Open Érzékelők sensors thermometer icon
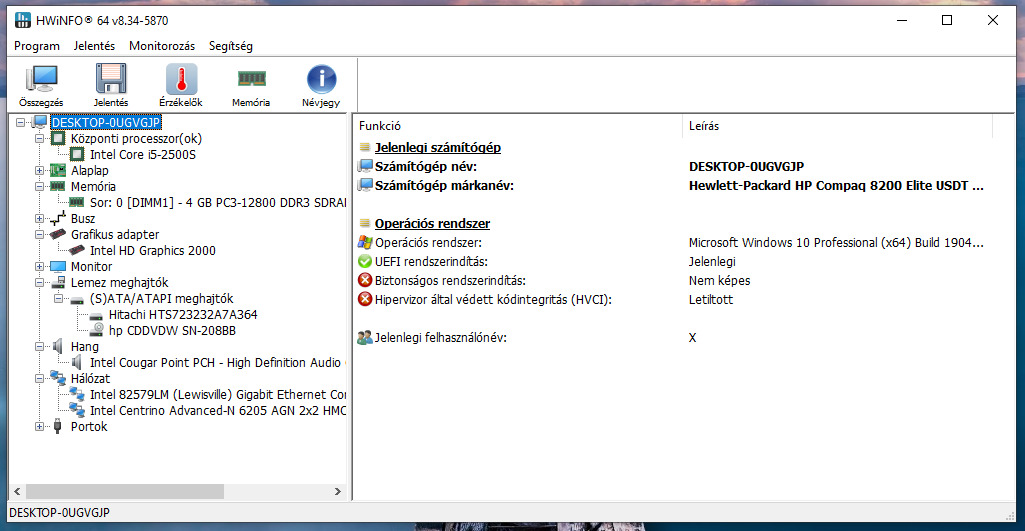The width and height of the screenshot is (1025, 531). click(181, 79)
